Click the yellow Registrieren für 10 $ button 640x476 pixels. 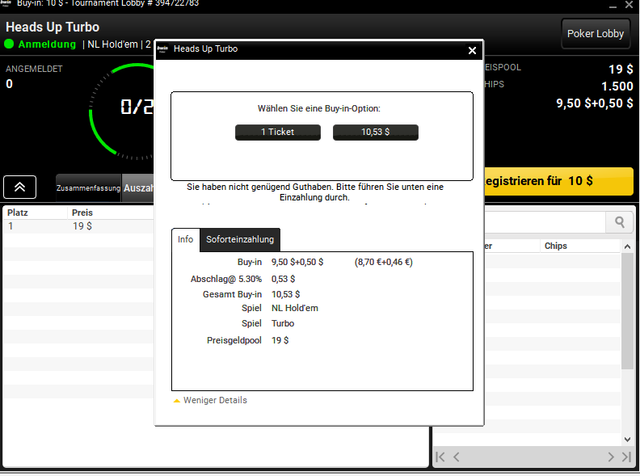tap(558, 181)
